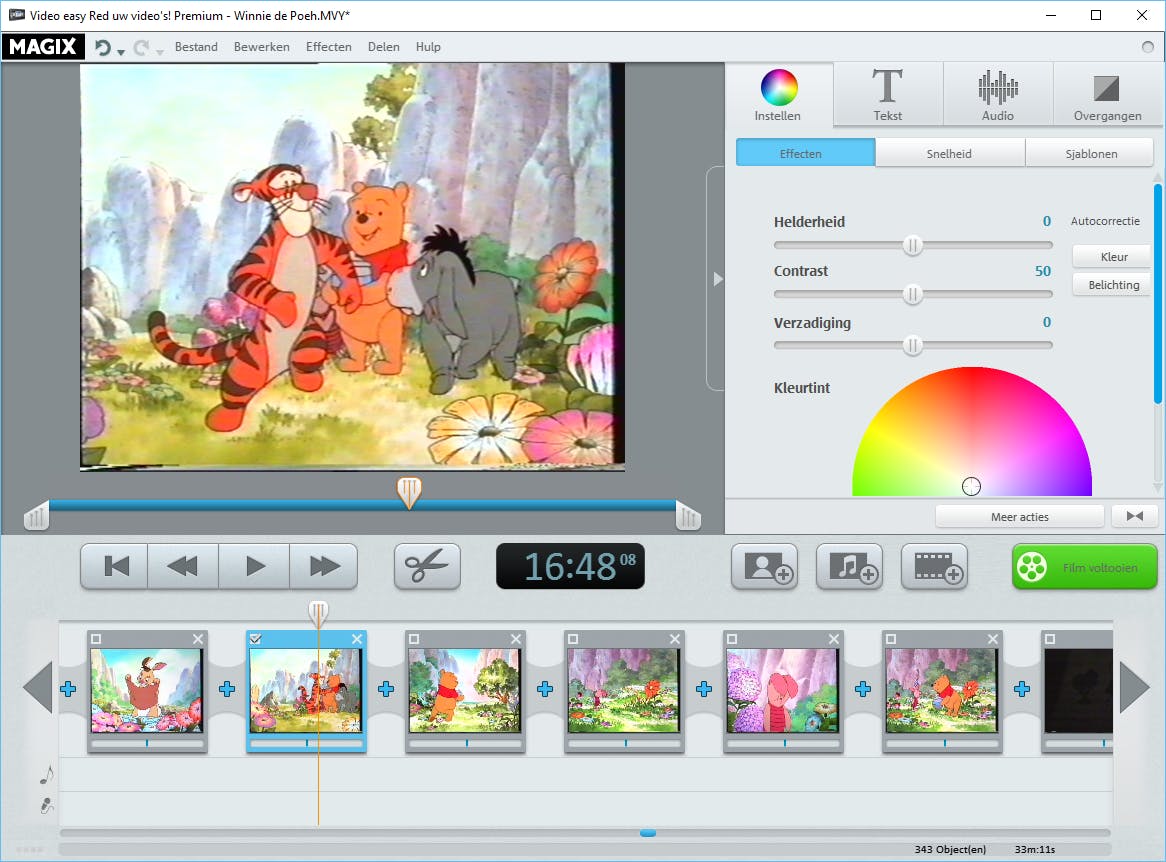Click the preview playback position marker
The image size is (1166, 862).
coord(409,492)
